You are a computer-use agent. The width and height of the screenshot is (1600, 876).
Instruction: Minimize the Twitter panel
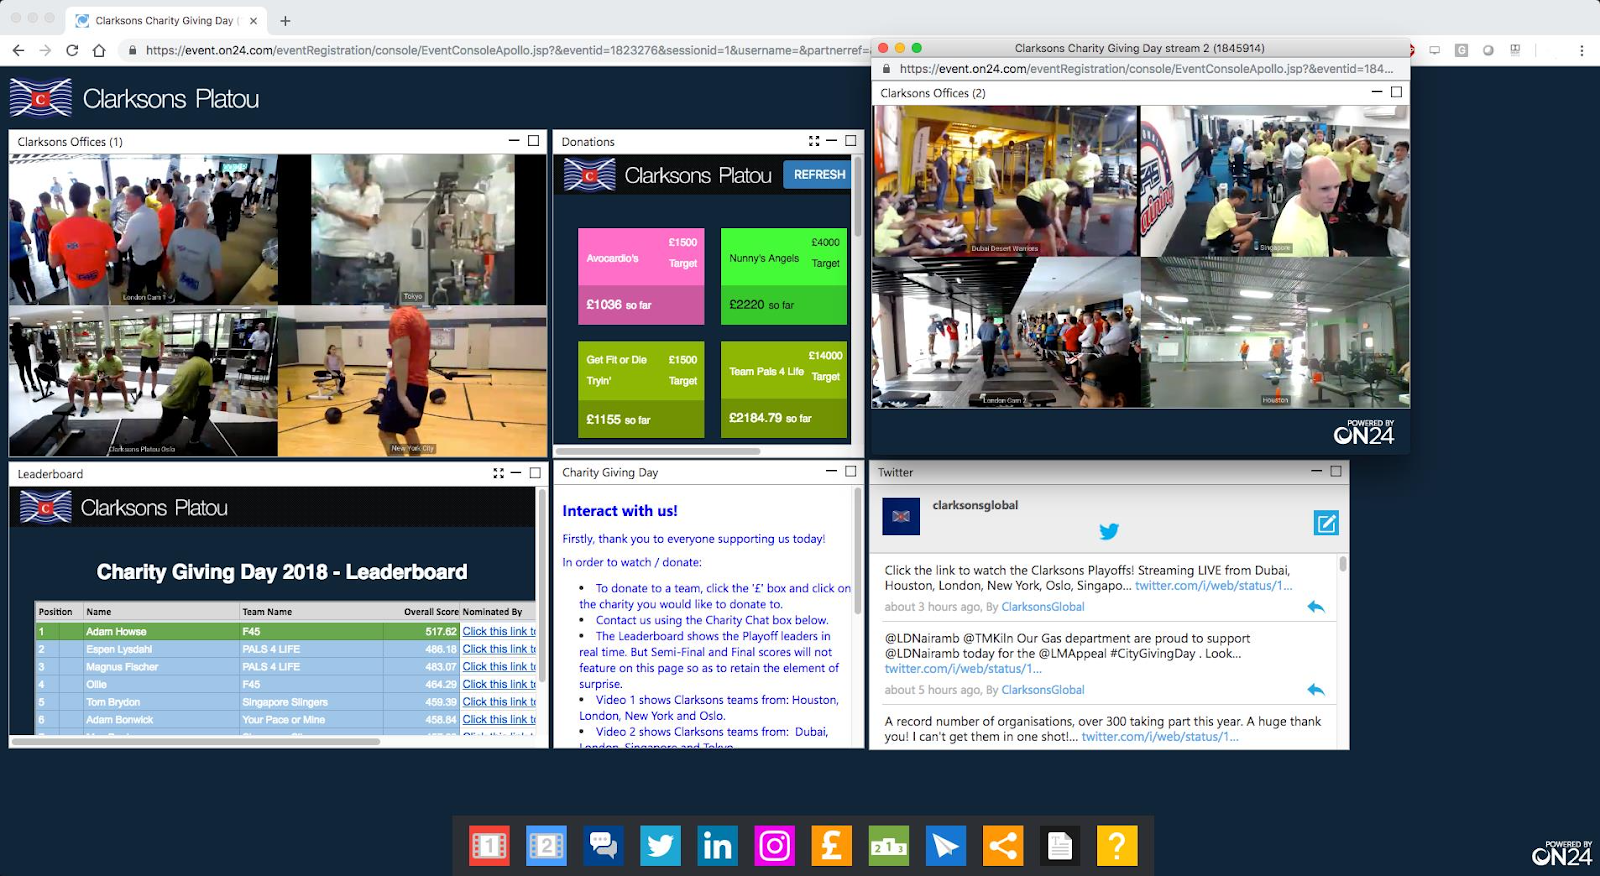(1316, 471)
